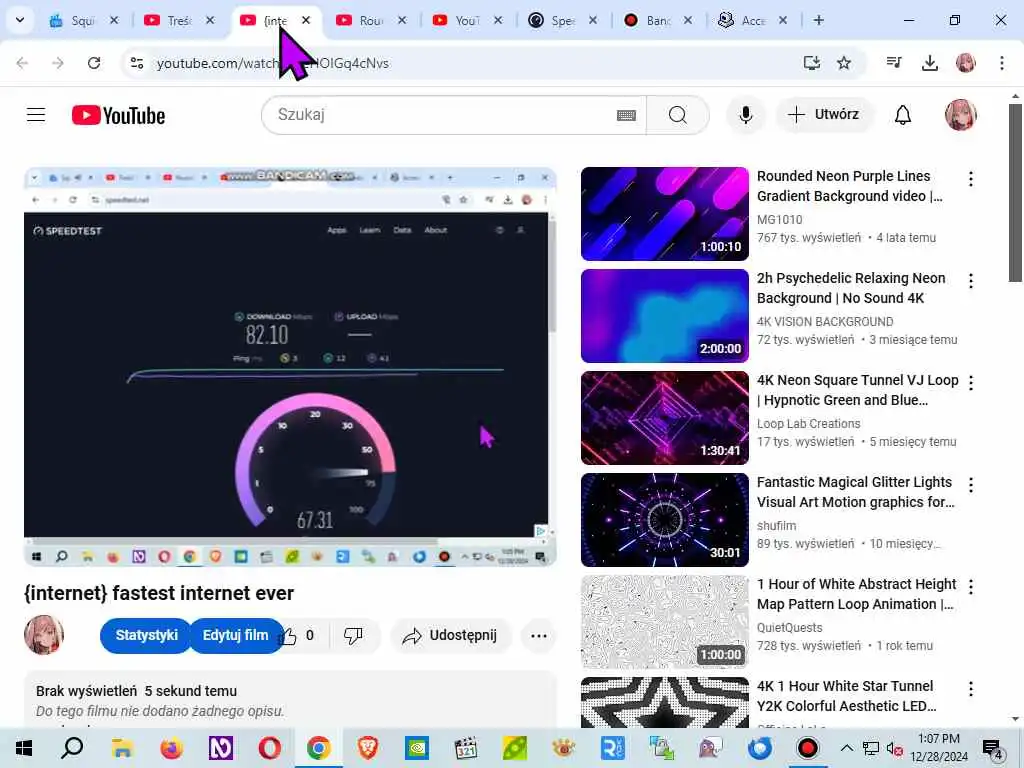
Task: Click the magnifier search button
Action: click(677, 115)
